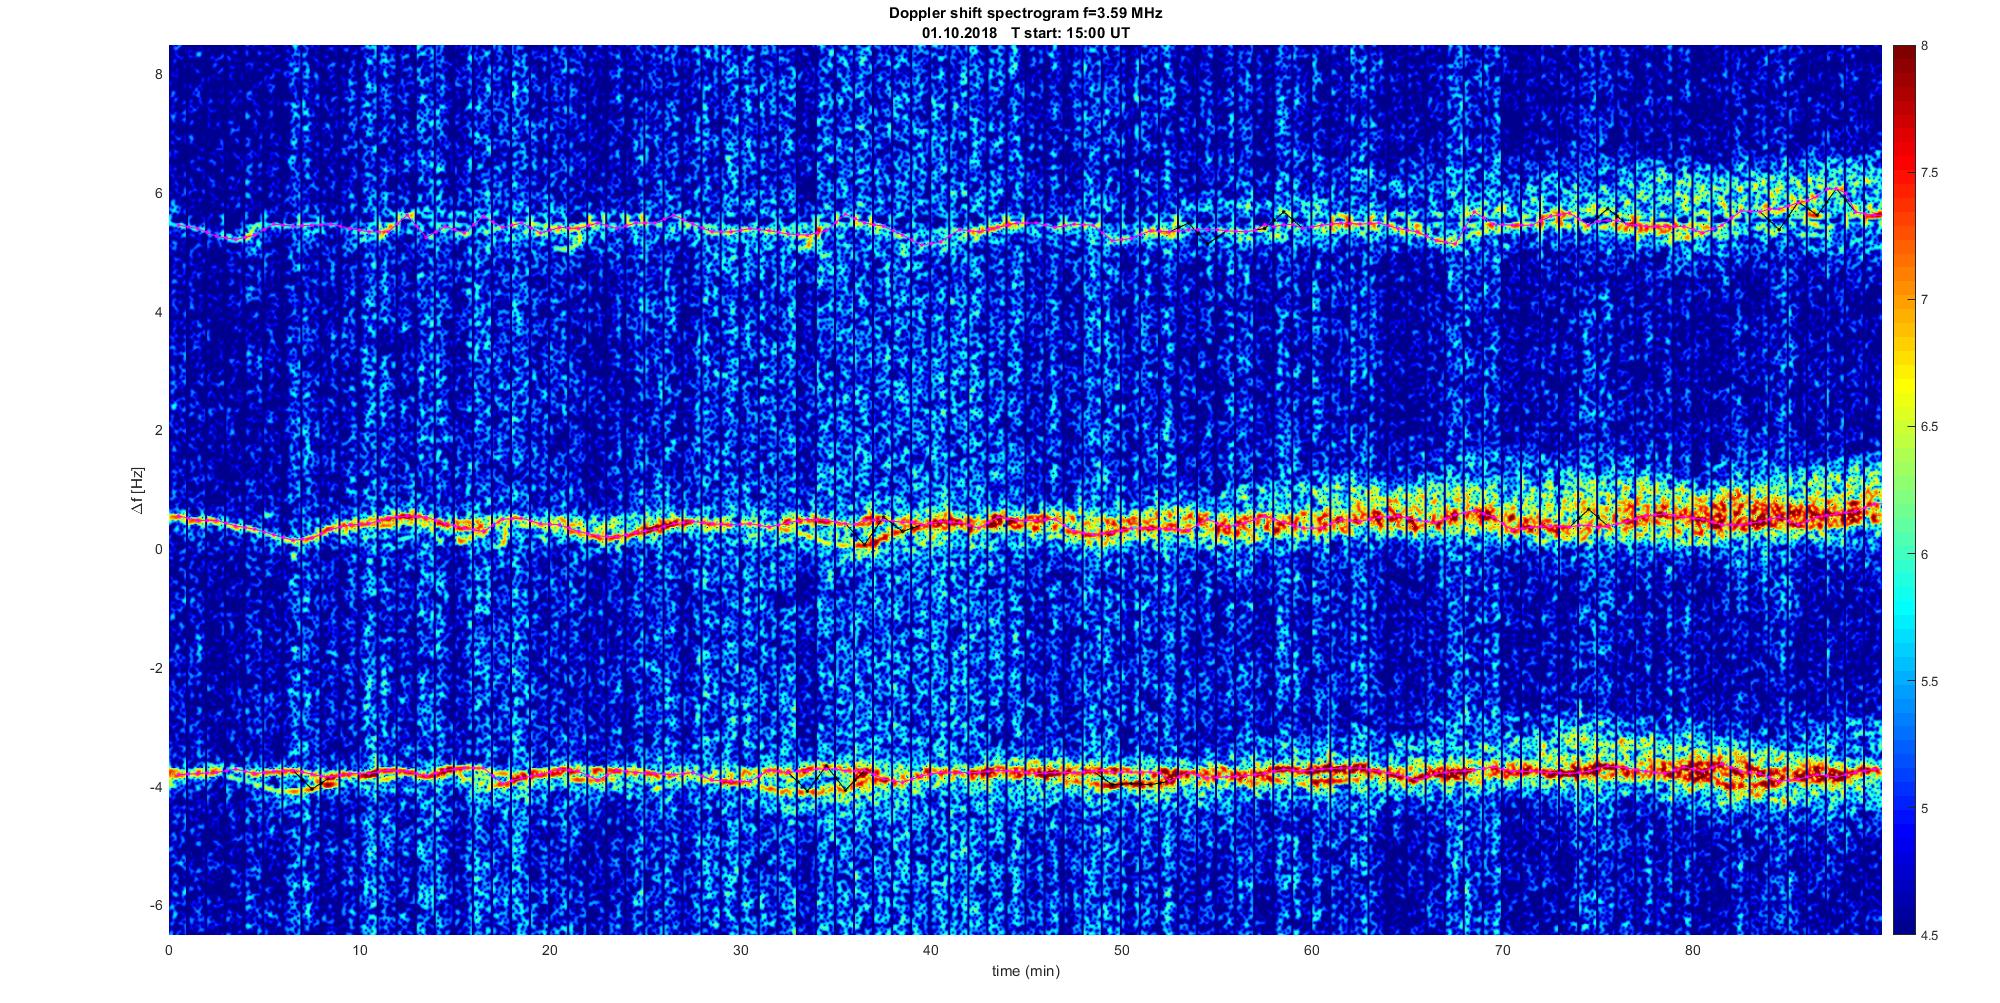Click x-axis tick label '80'
Image resolution: width=2000 pixels, height=1003 pixels.
click(x=1692, y=950)
